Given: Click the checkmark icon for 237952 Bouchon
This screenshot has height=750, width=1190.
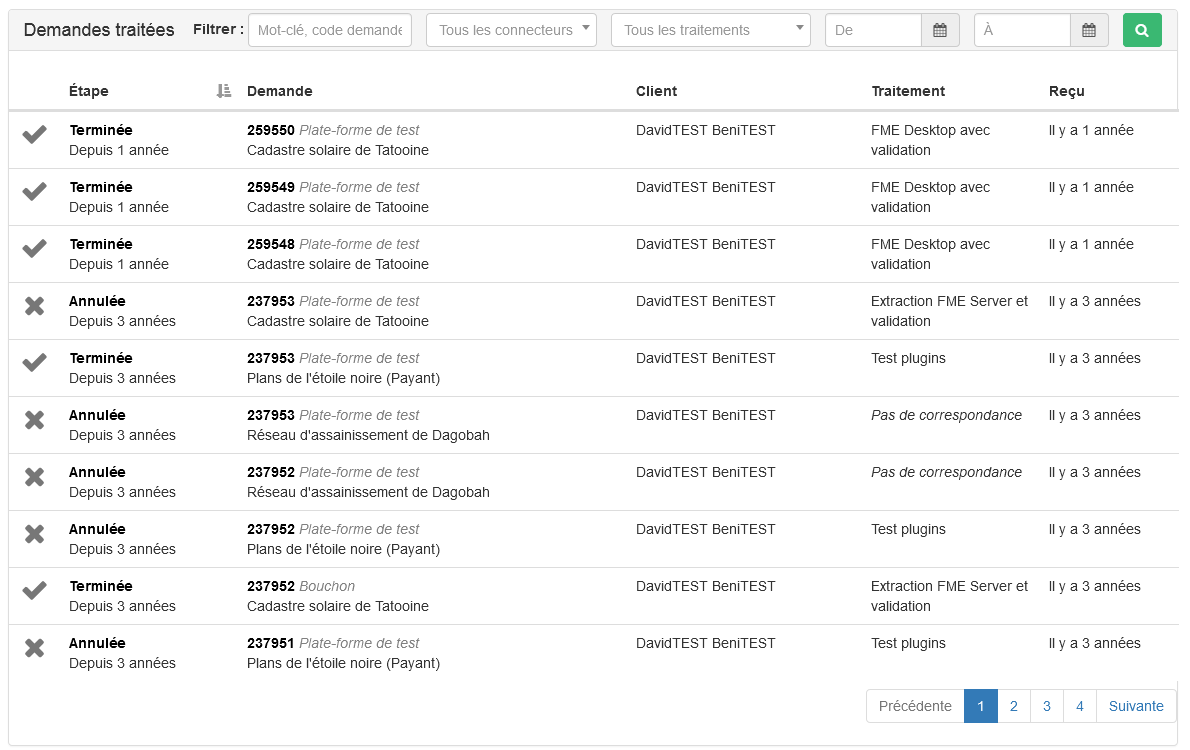Looking at the screenshot, I should (x=35, y=591).
